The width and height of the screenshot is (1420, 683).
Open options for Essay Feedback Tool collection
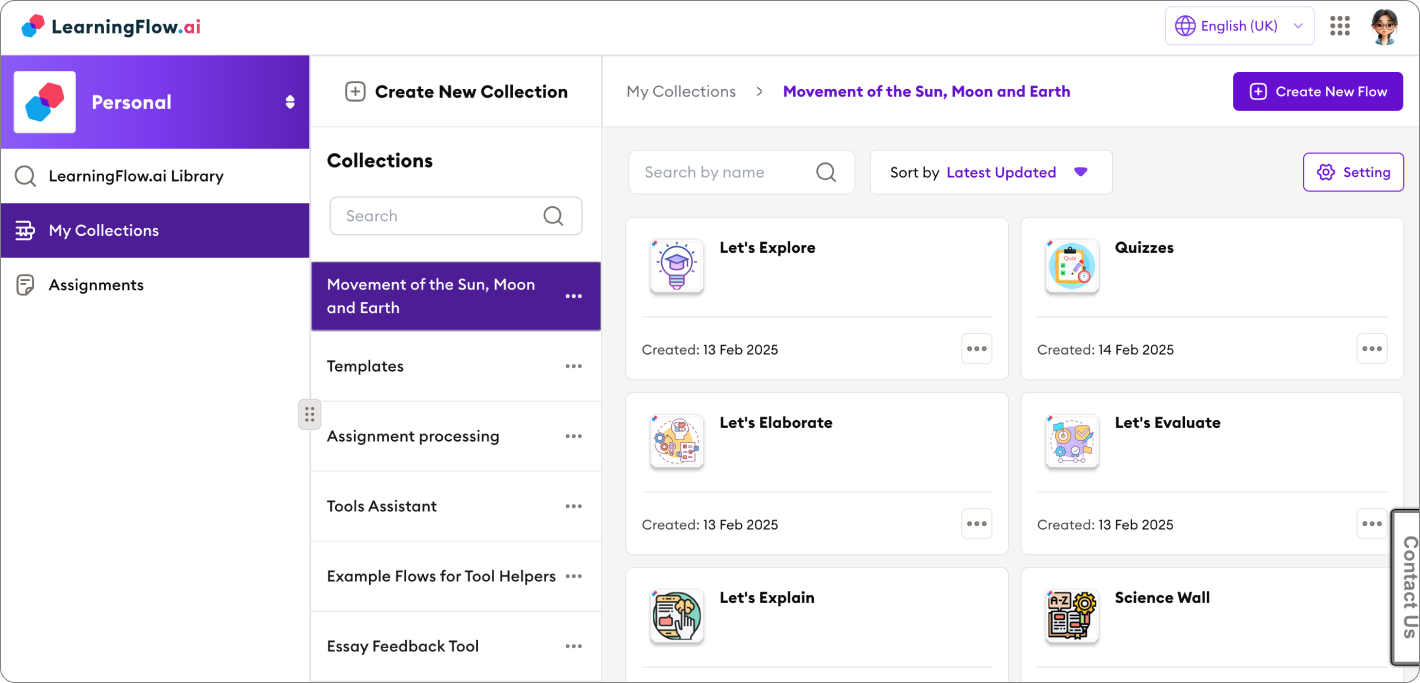click(574, 646)
